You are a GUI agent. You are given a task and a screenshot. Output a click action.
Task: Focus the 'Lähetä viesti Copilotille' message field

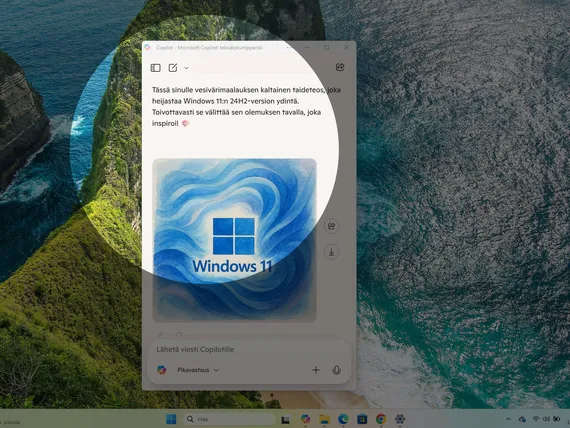point(249,349)
